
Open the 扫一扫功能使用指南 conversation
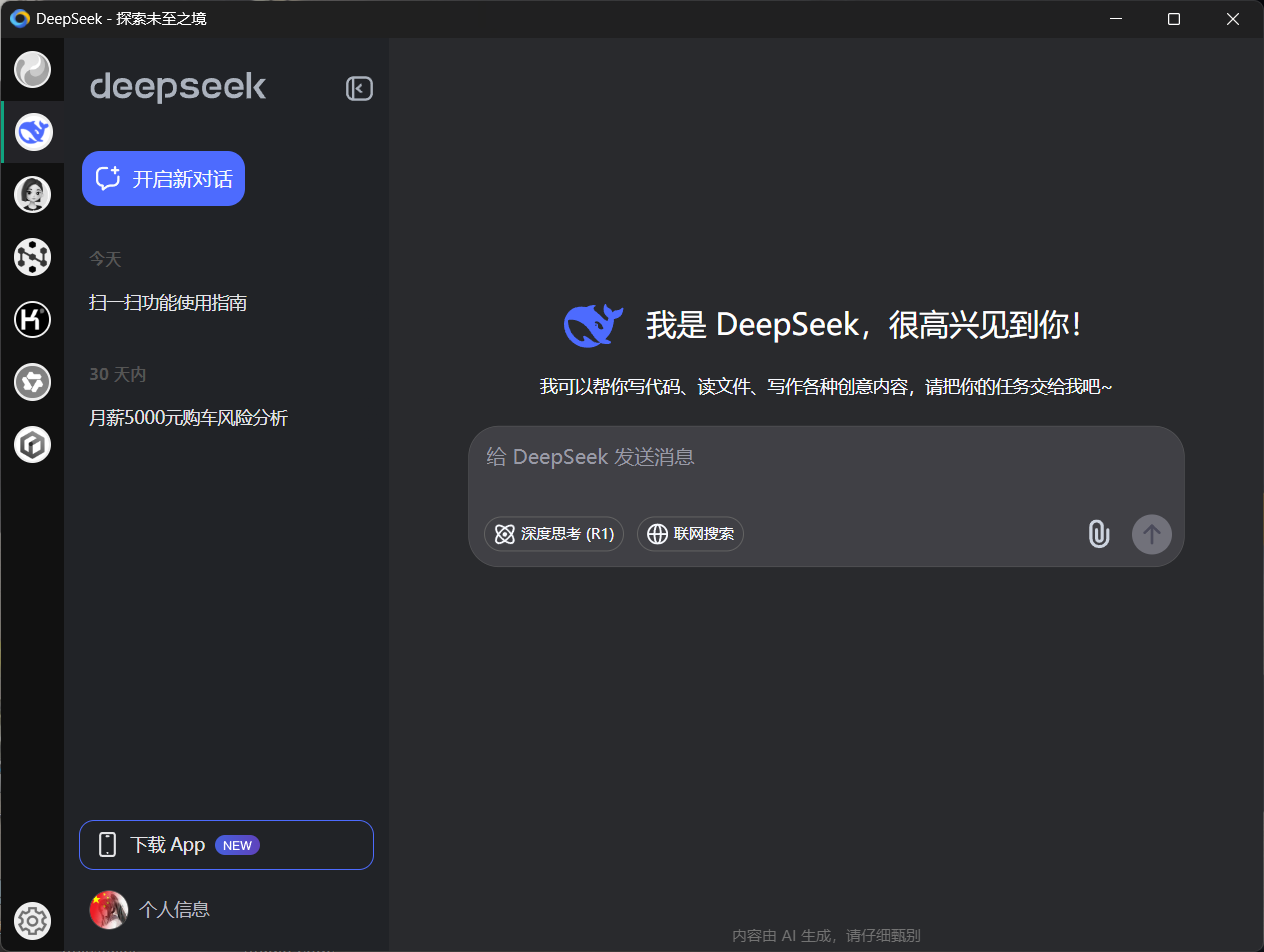[168, 302]
